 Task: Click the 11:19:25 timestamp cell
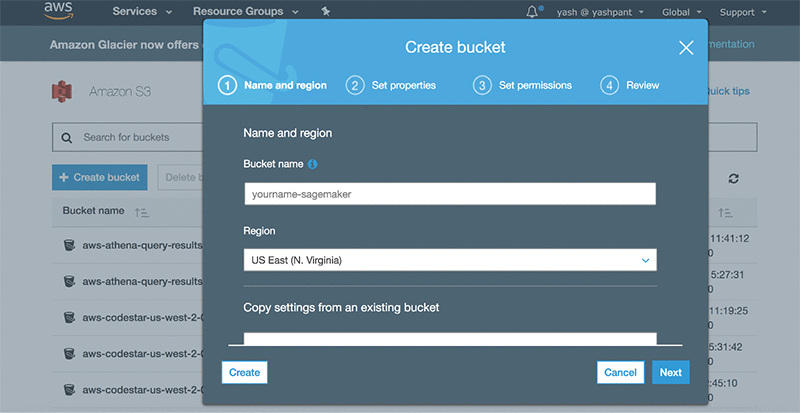click(729, 311)
